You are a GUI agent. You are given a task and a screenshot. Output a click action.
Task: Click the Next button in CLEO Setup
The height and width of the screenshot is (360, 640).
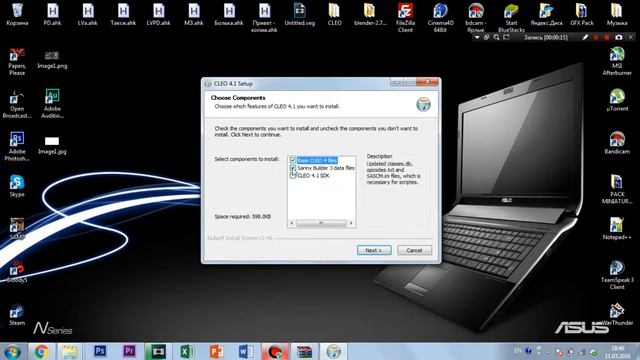pyautogui.click(x=374, y=250)
